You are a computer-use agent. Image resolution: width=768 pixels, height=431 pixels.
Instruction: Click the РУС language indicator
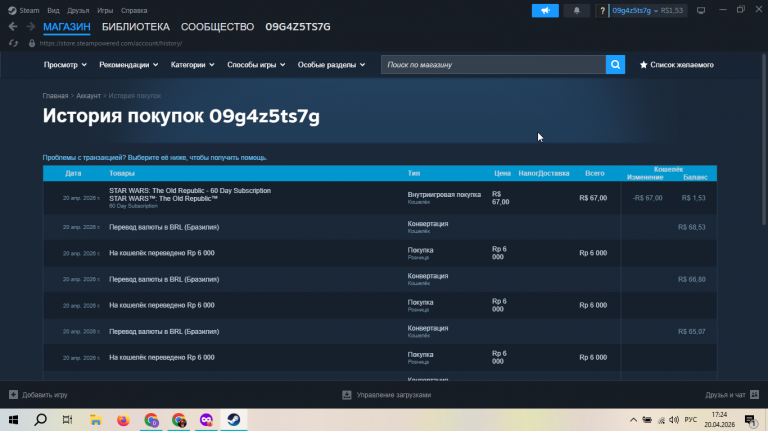691,420
